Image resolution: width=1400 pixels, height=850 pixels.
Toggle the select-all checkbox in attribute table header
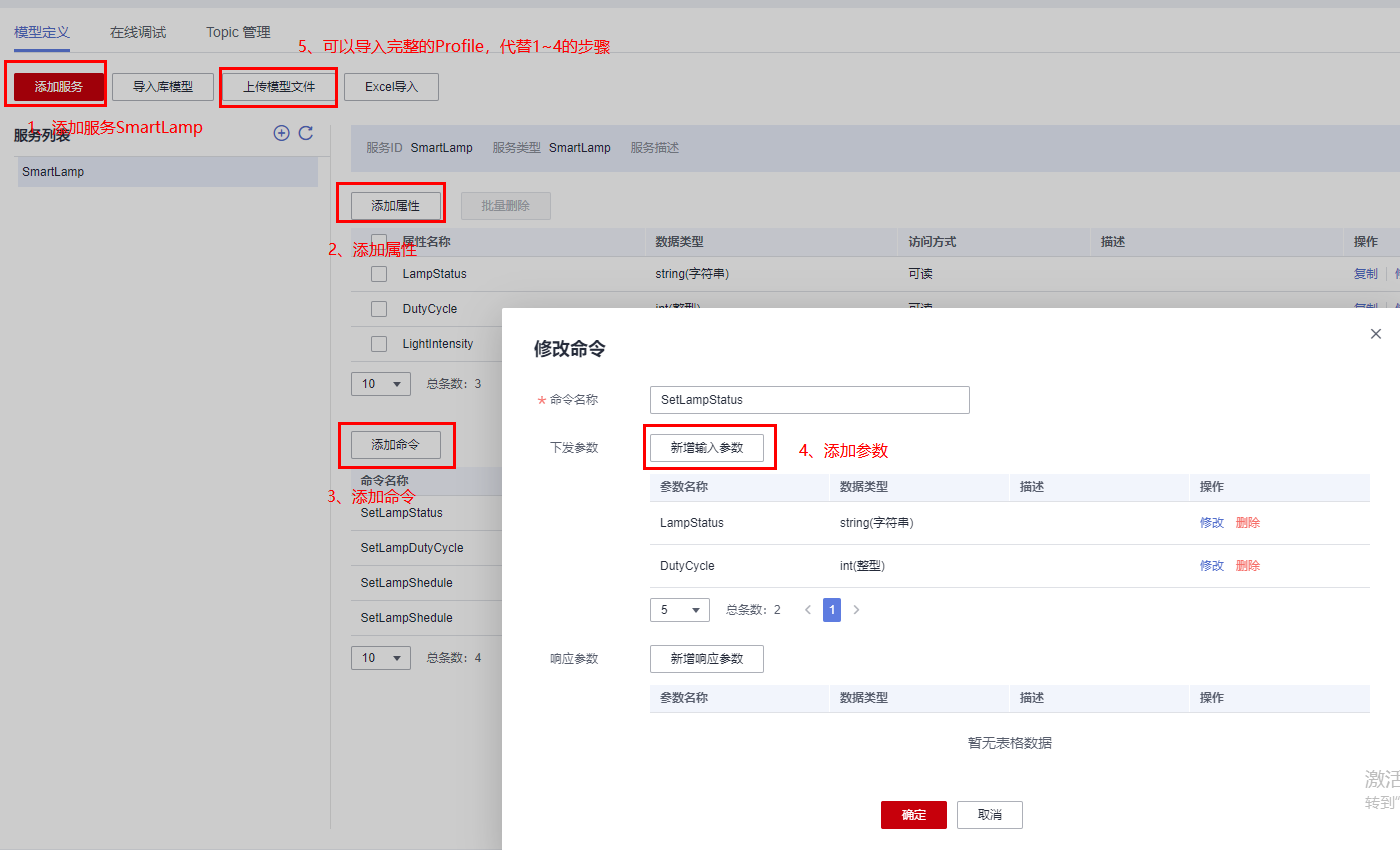click(x=379, y=241)
